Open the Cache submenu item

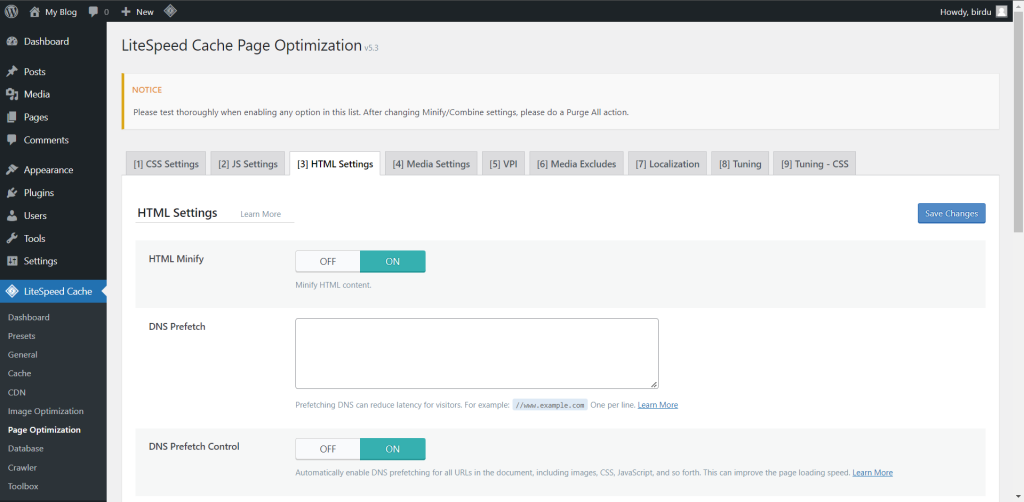coord(20,373)
